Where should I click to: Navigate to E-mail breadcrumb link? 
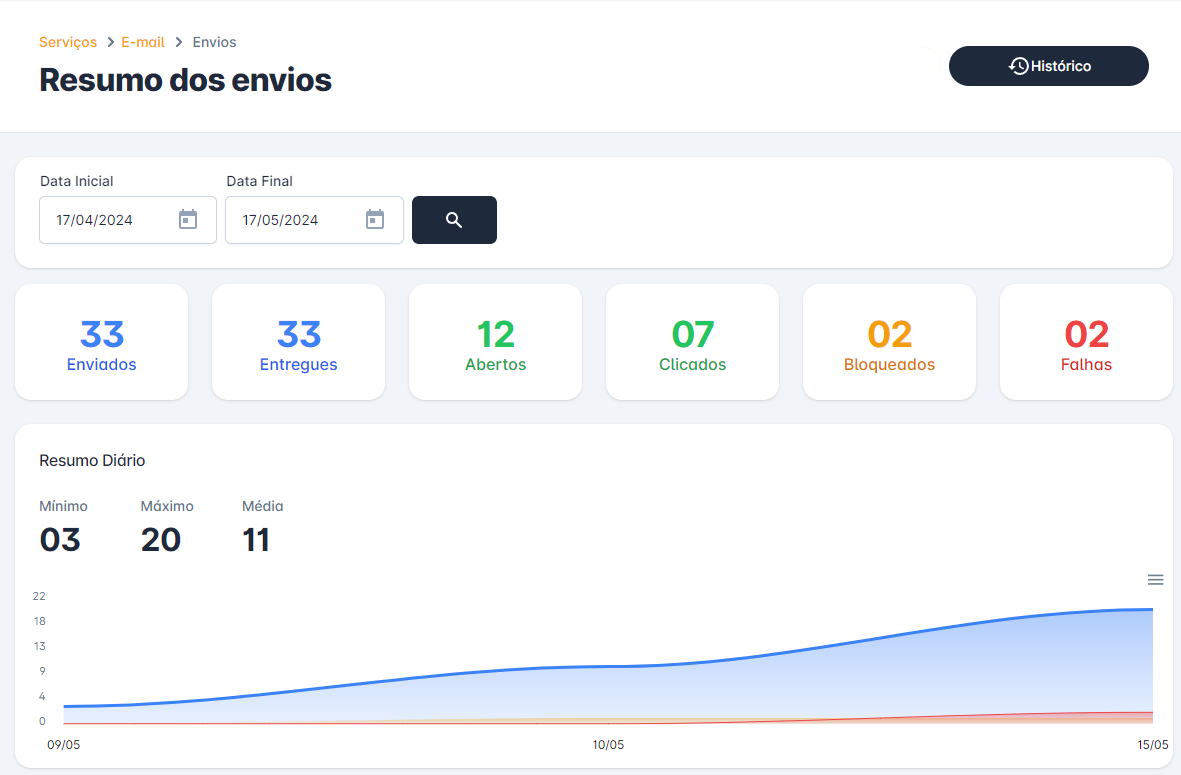coord(144,42)
